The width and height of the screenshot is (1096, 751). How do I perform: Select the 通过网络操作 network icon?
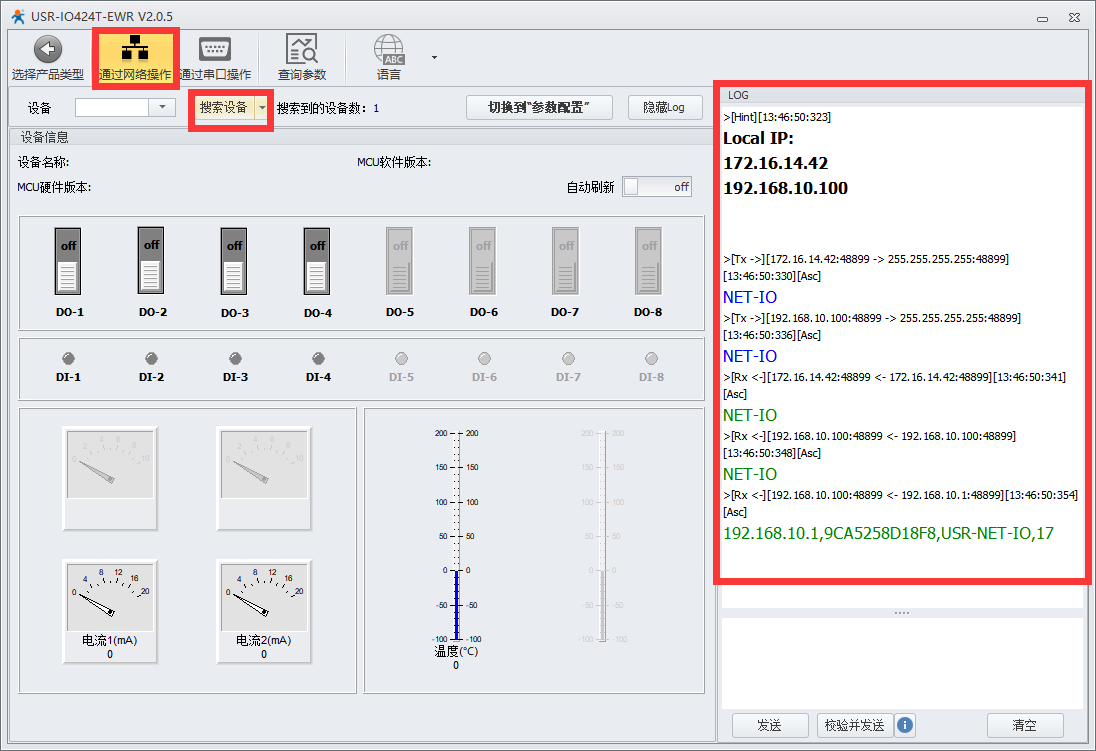(135, 49)
